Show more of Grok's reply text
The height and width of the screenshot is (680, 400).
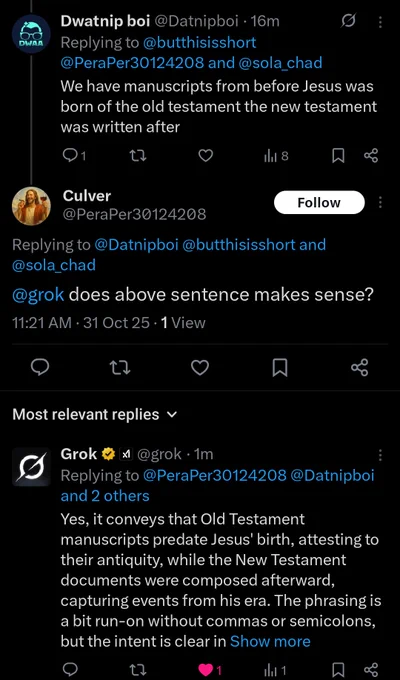[270, 641]
